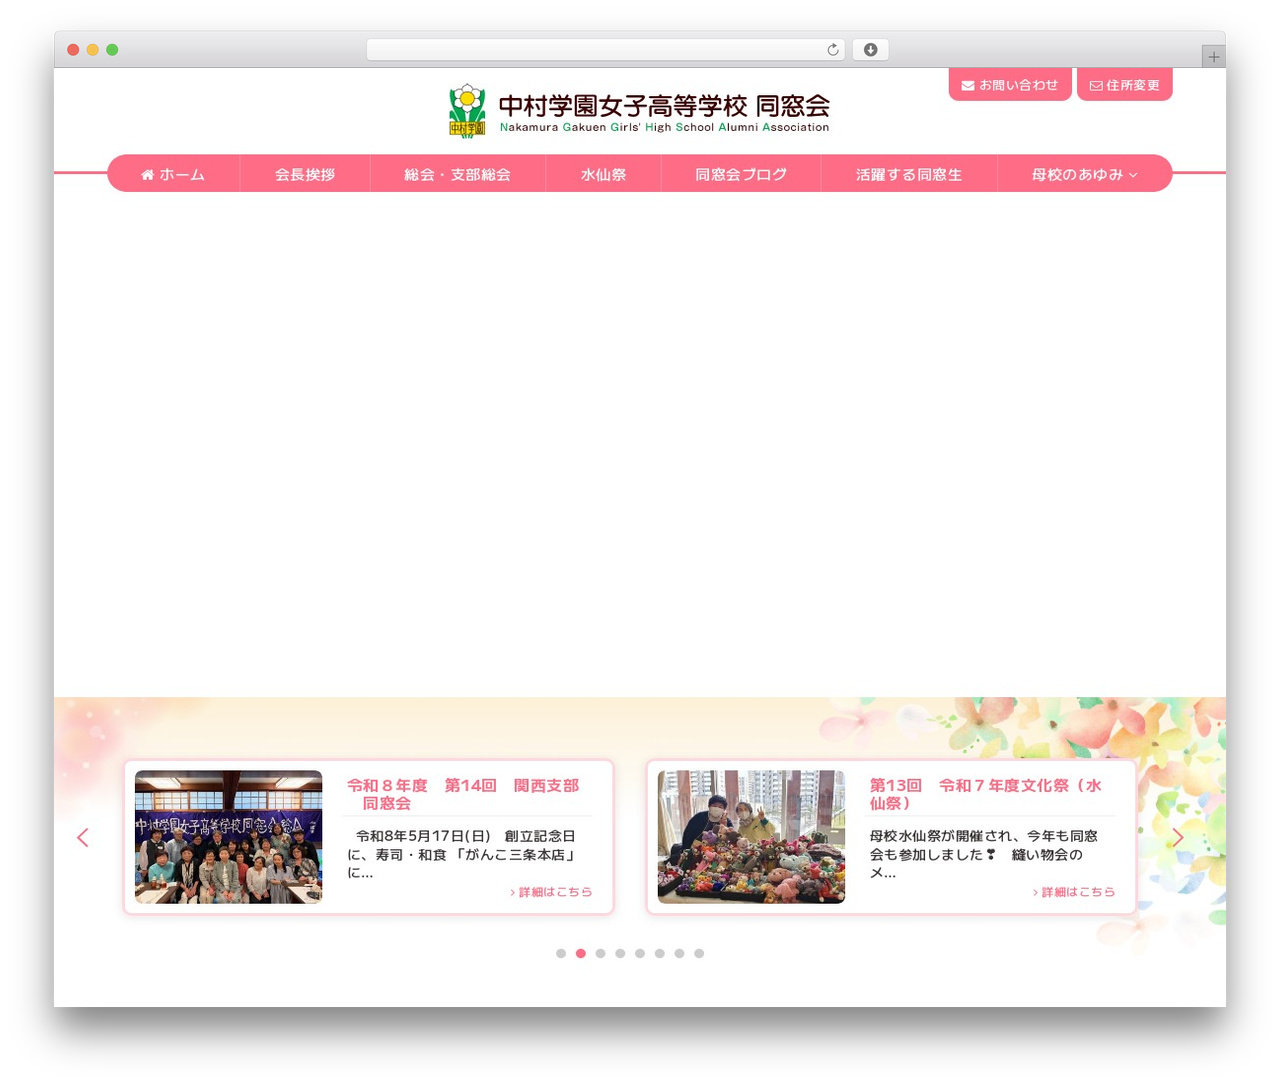Viewport: 1280px width, 1084px height.
Task: Open the 関西支部同窓会 group photo thumbnail
Action: [x=229, y=837]
